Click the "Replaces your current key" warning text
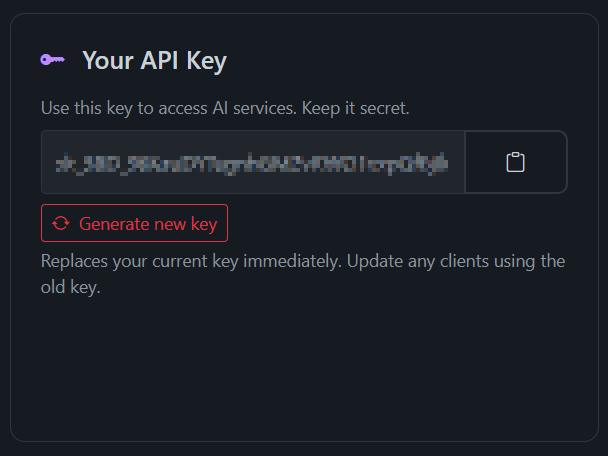The height and width of the screenshot is (456, 608). (150, 262)
